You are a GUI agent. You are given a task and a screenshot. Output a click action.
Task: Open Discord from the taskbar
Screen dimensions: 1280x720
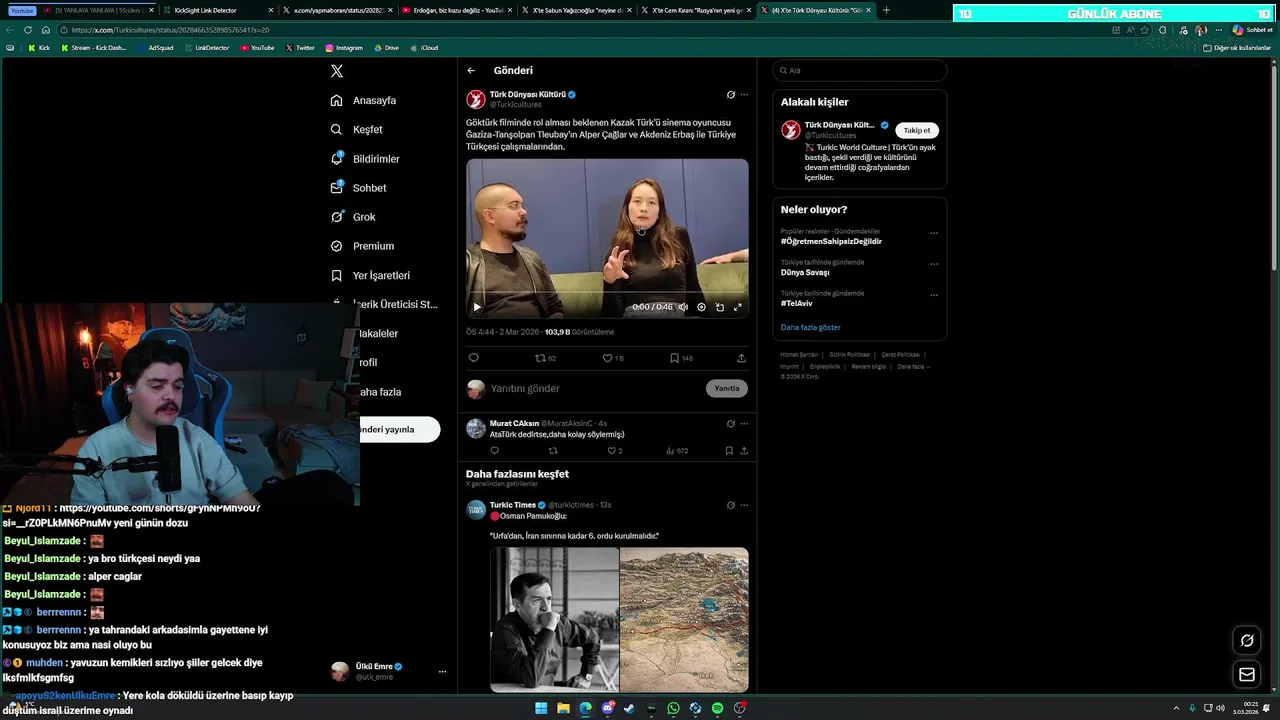(607, 708)
